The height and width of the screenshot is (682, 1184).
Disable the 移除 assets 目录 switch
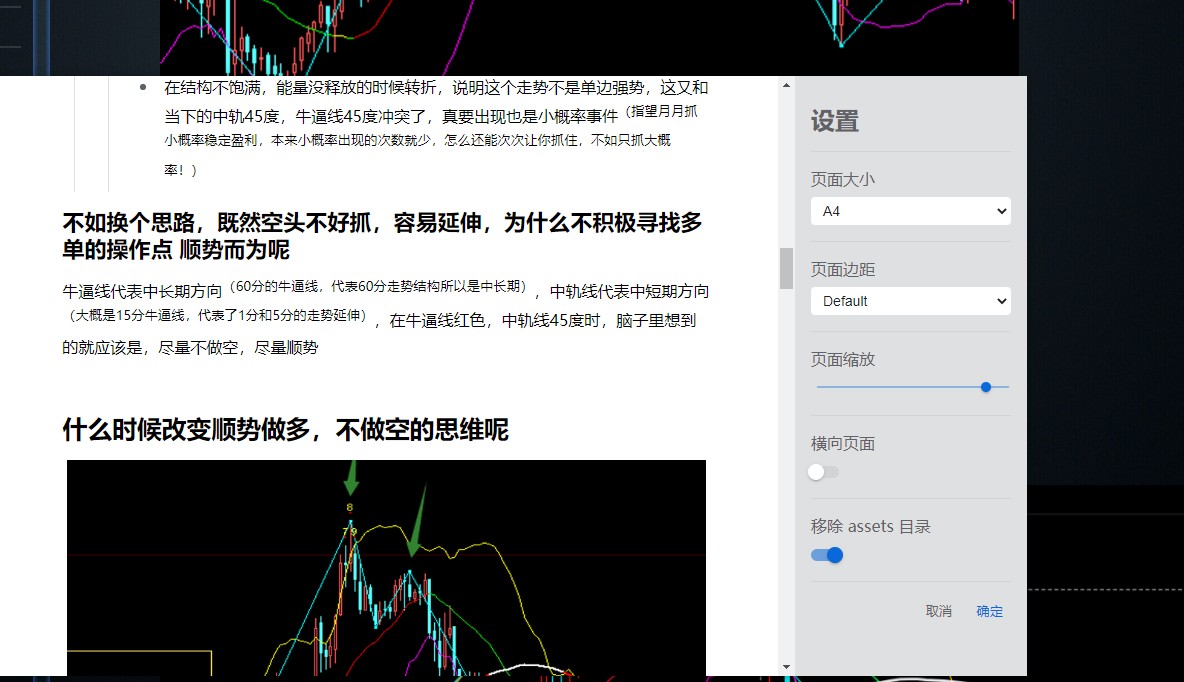(826, 555)
